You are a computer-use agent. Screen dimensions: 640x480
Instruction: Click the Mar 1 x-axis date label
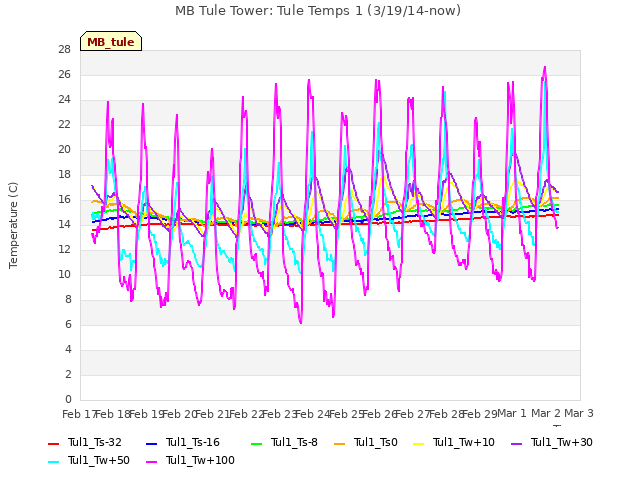512,413
